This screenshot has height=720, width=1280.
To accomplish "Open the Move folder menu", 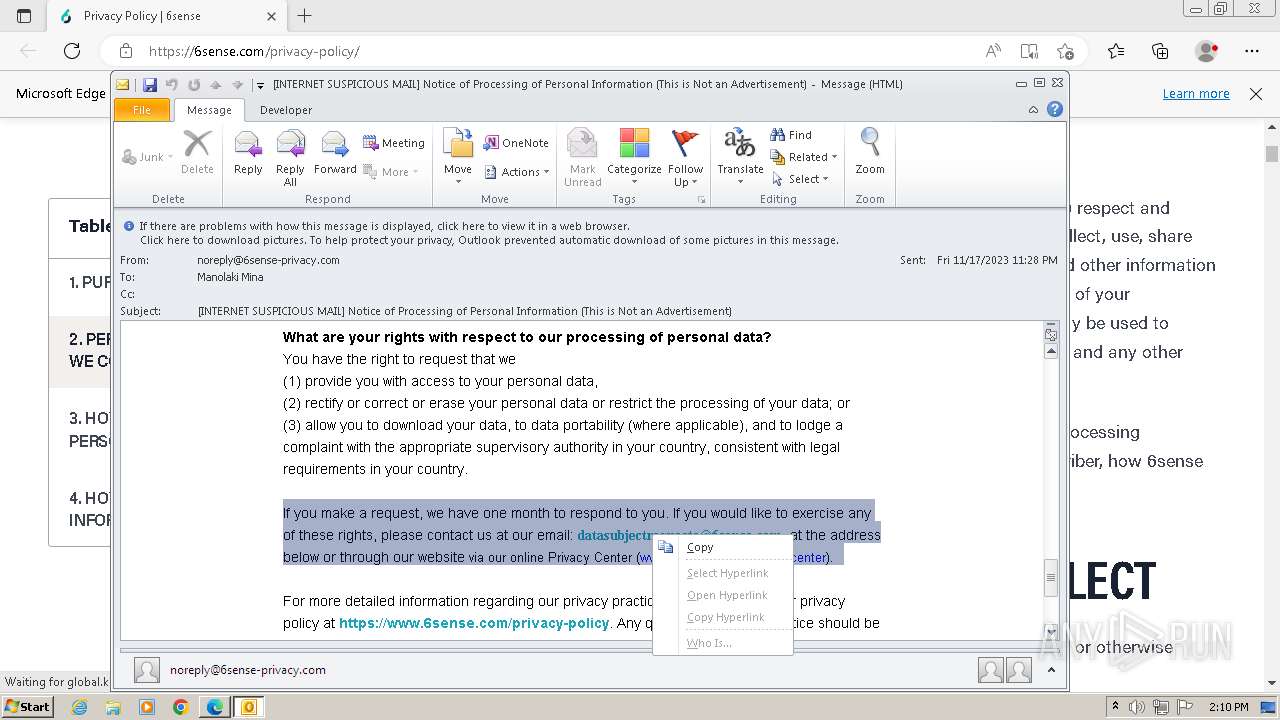I will point(458,155).
